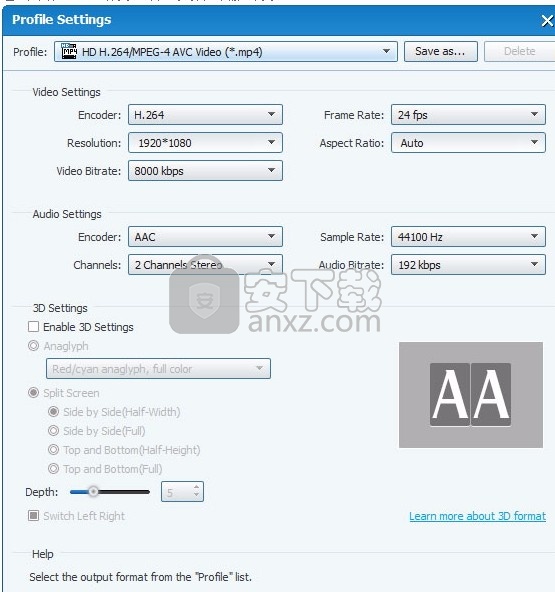This screenshot has height=592, width=555.
Task: Click the Save as... button
Action: point(441,51)
